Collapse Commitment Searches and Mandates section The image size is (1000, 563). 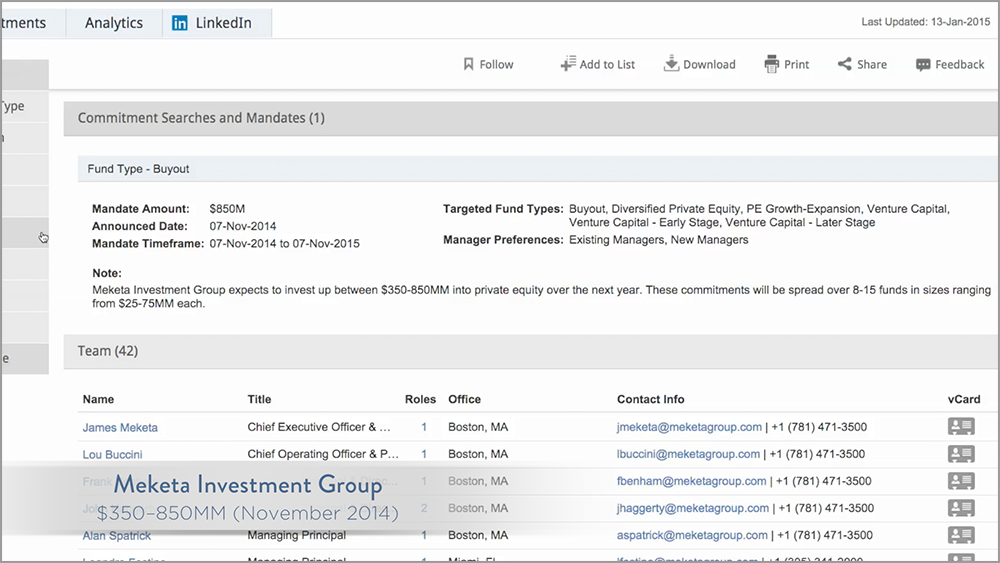pos(531,118)
